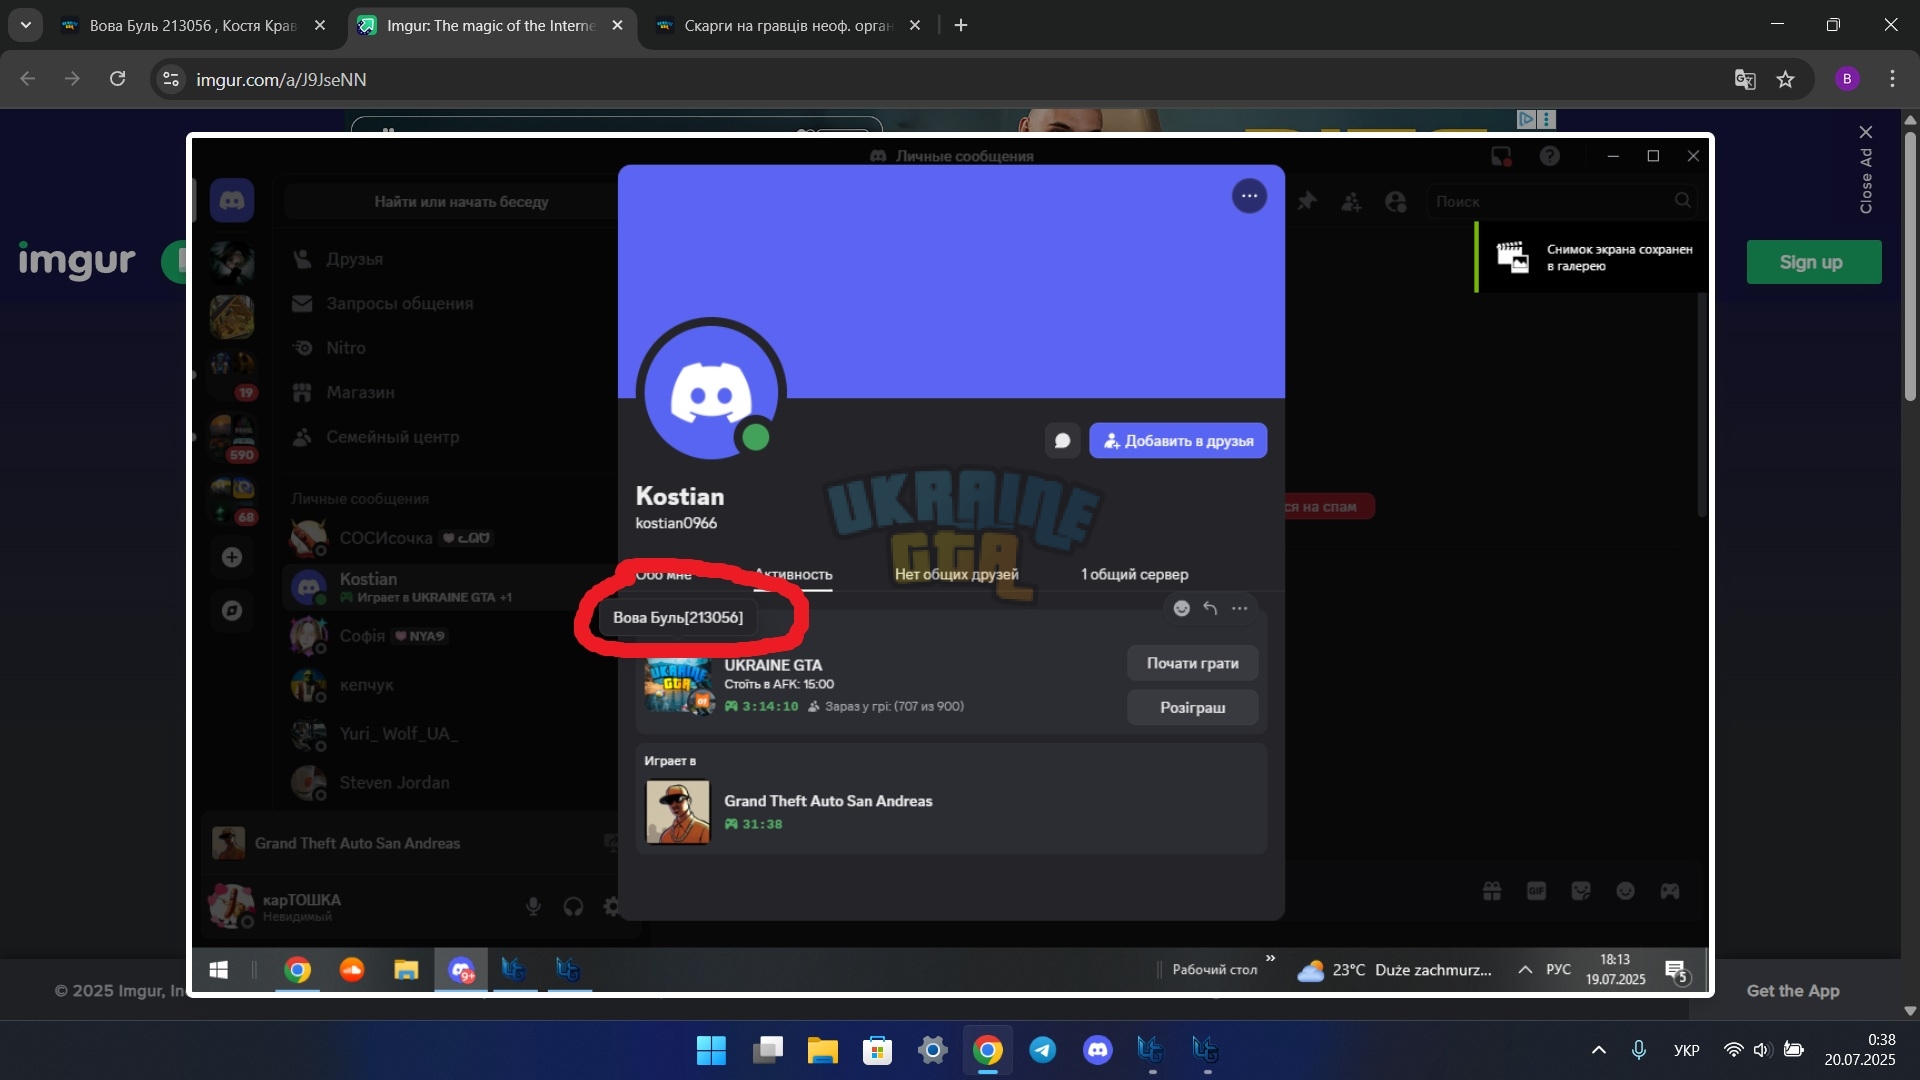Viewport: 1920px width, 1080px height.
Task: View site information next to the URL
Action: [171, 79]
